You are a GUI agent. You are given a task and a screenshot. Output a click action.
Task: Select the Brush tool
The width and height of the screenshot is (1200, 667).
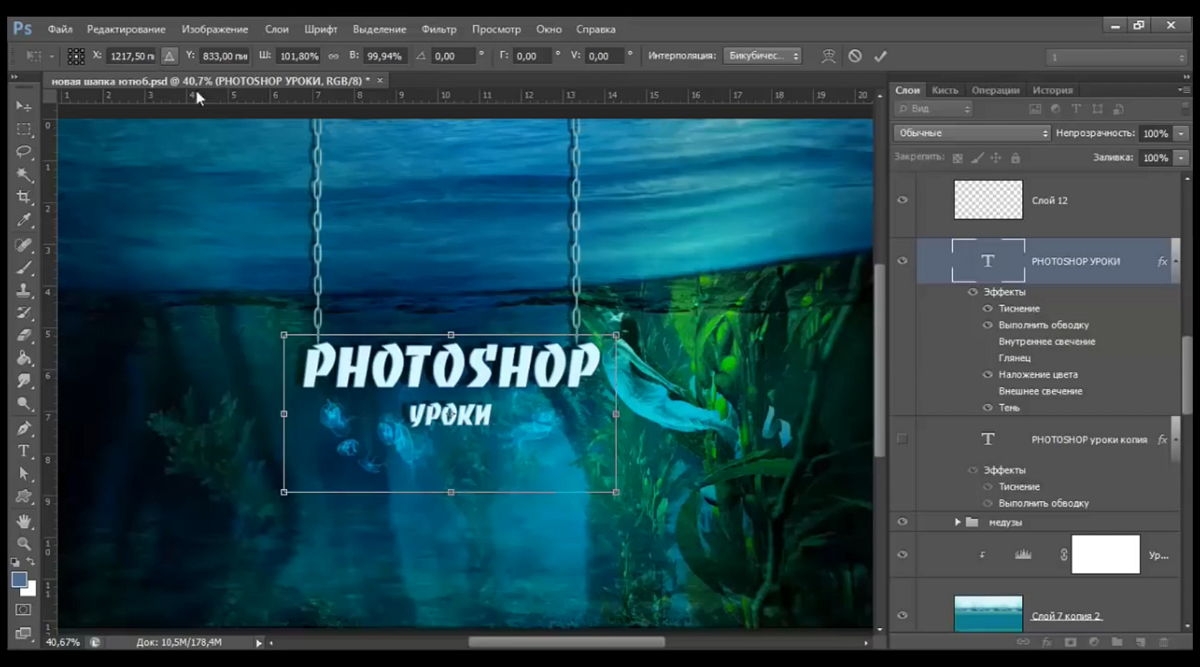23,268
